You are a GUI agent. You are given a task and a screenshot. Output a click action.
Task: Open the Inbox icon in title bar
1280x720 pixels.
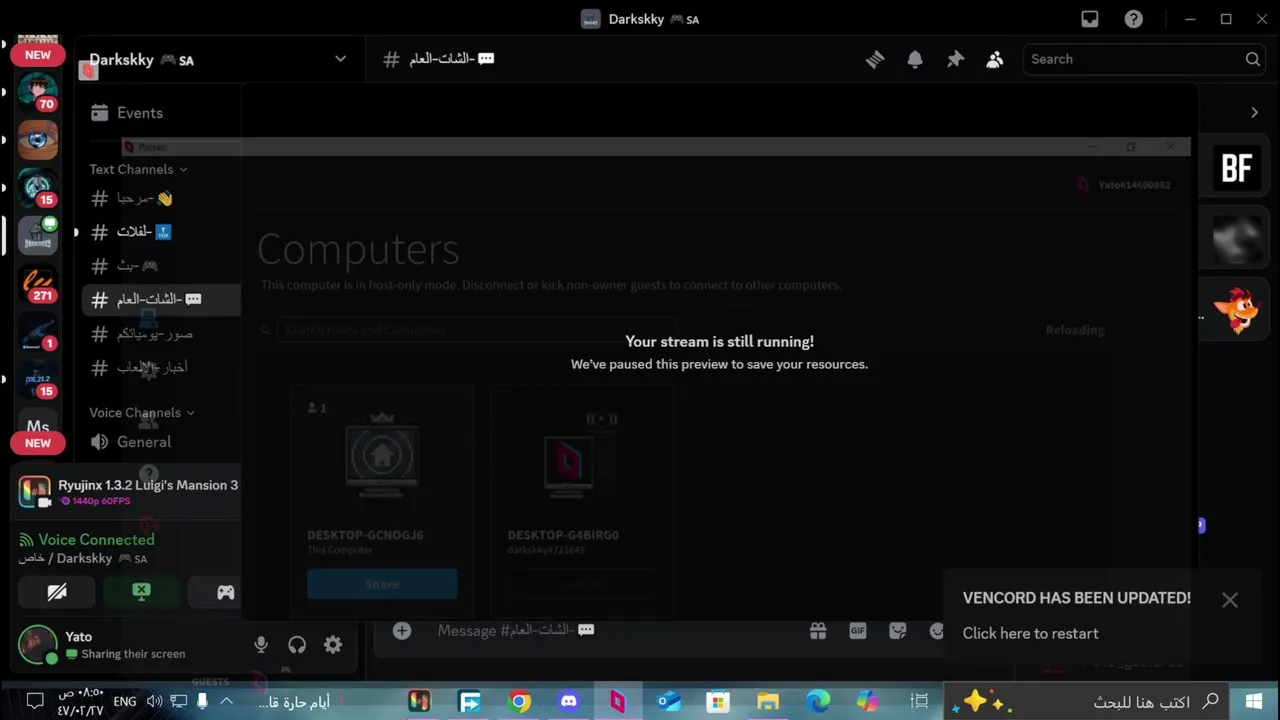[1090, 19]
